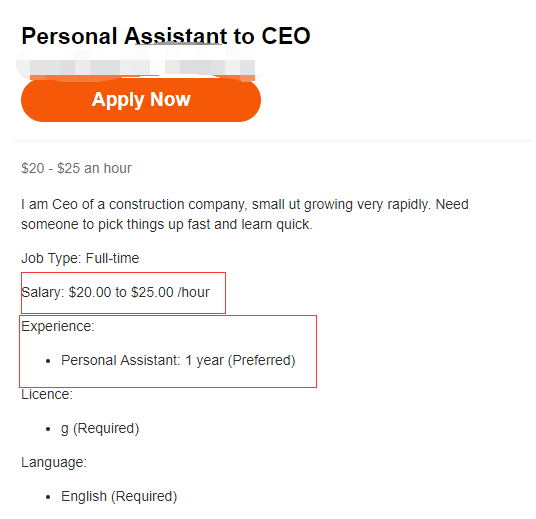Click the Job Type: Full-time line

pos(80,258)
